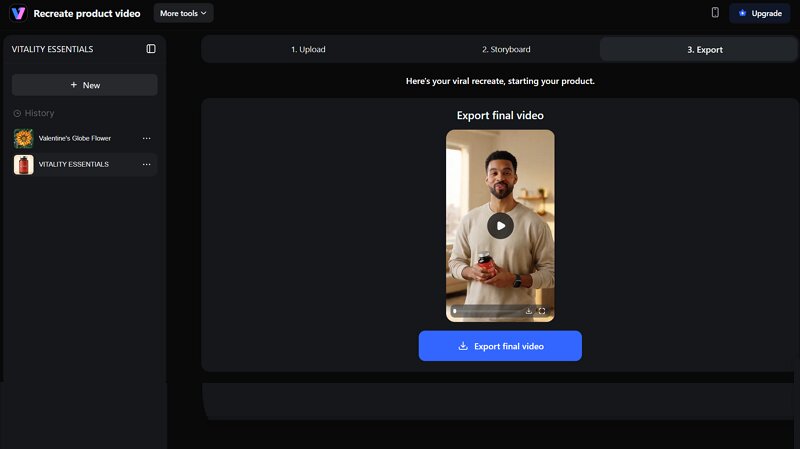Viewport: 800px width, 449px height.
Task: Click the blue Export final video button
Action: coord(500,346)
